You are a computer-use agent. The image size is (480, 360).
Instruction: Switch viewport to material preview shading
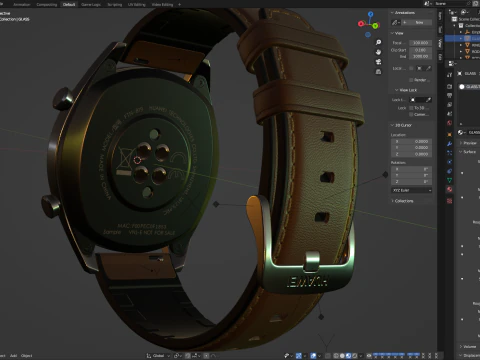[349, 356]
